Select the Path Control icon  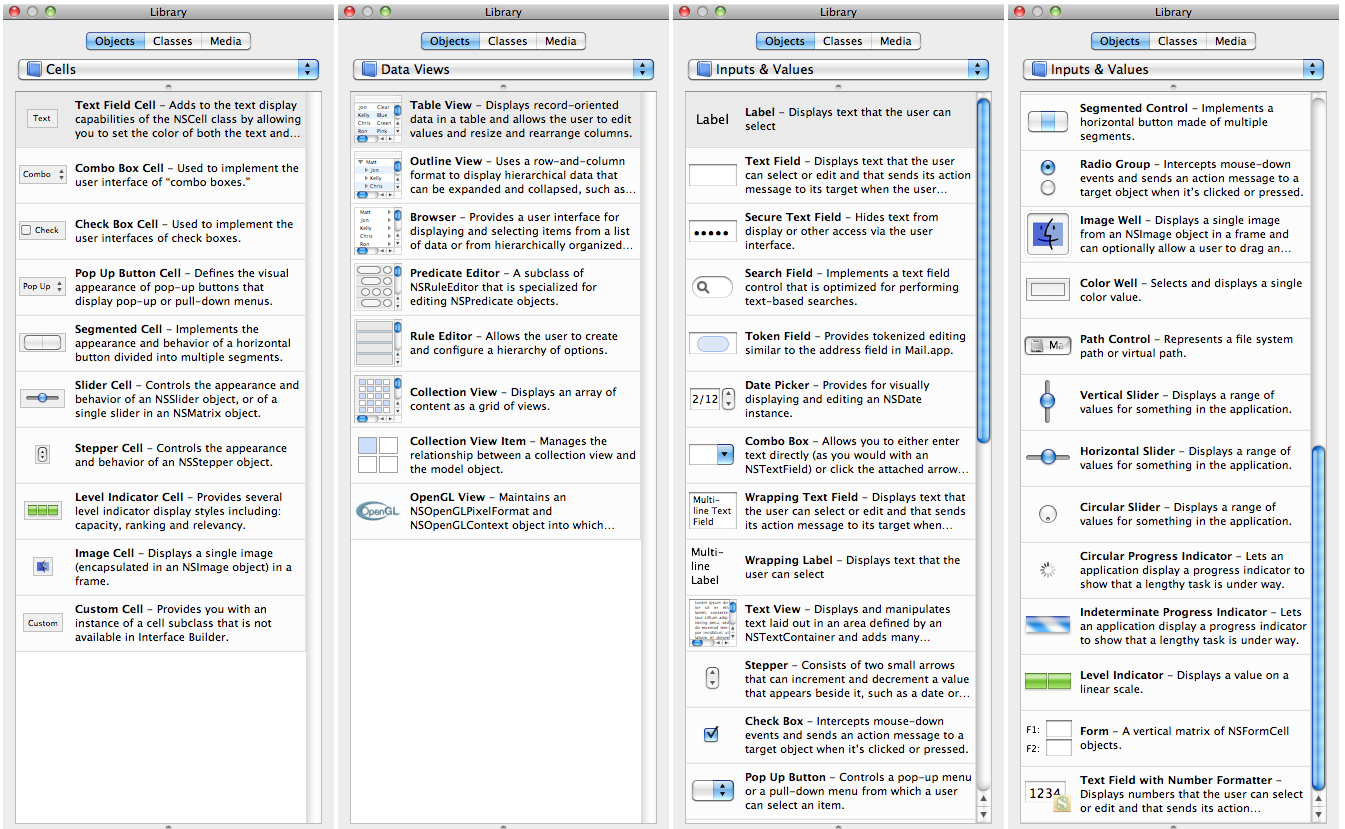click(1048, 346)
